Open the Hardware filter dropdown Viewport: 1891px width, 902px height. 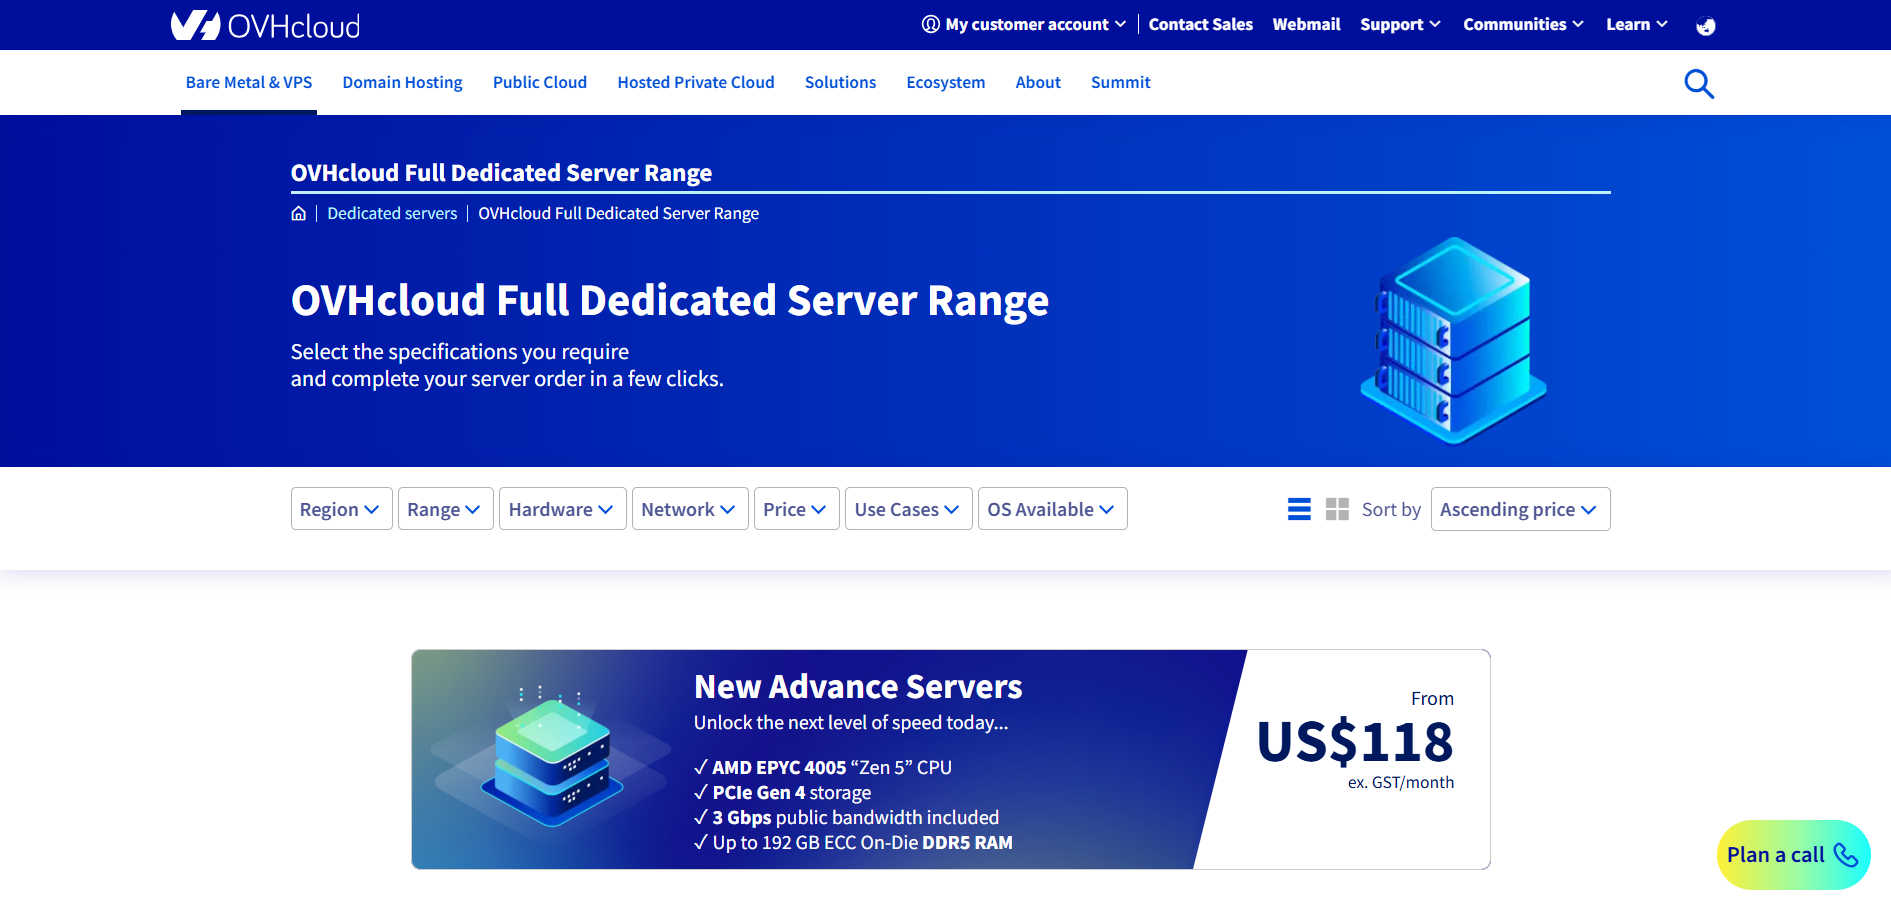click(x=562, y=509)
